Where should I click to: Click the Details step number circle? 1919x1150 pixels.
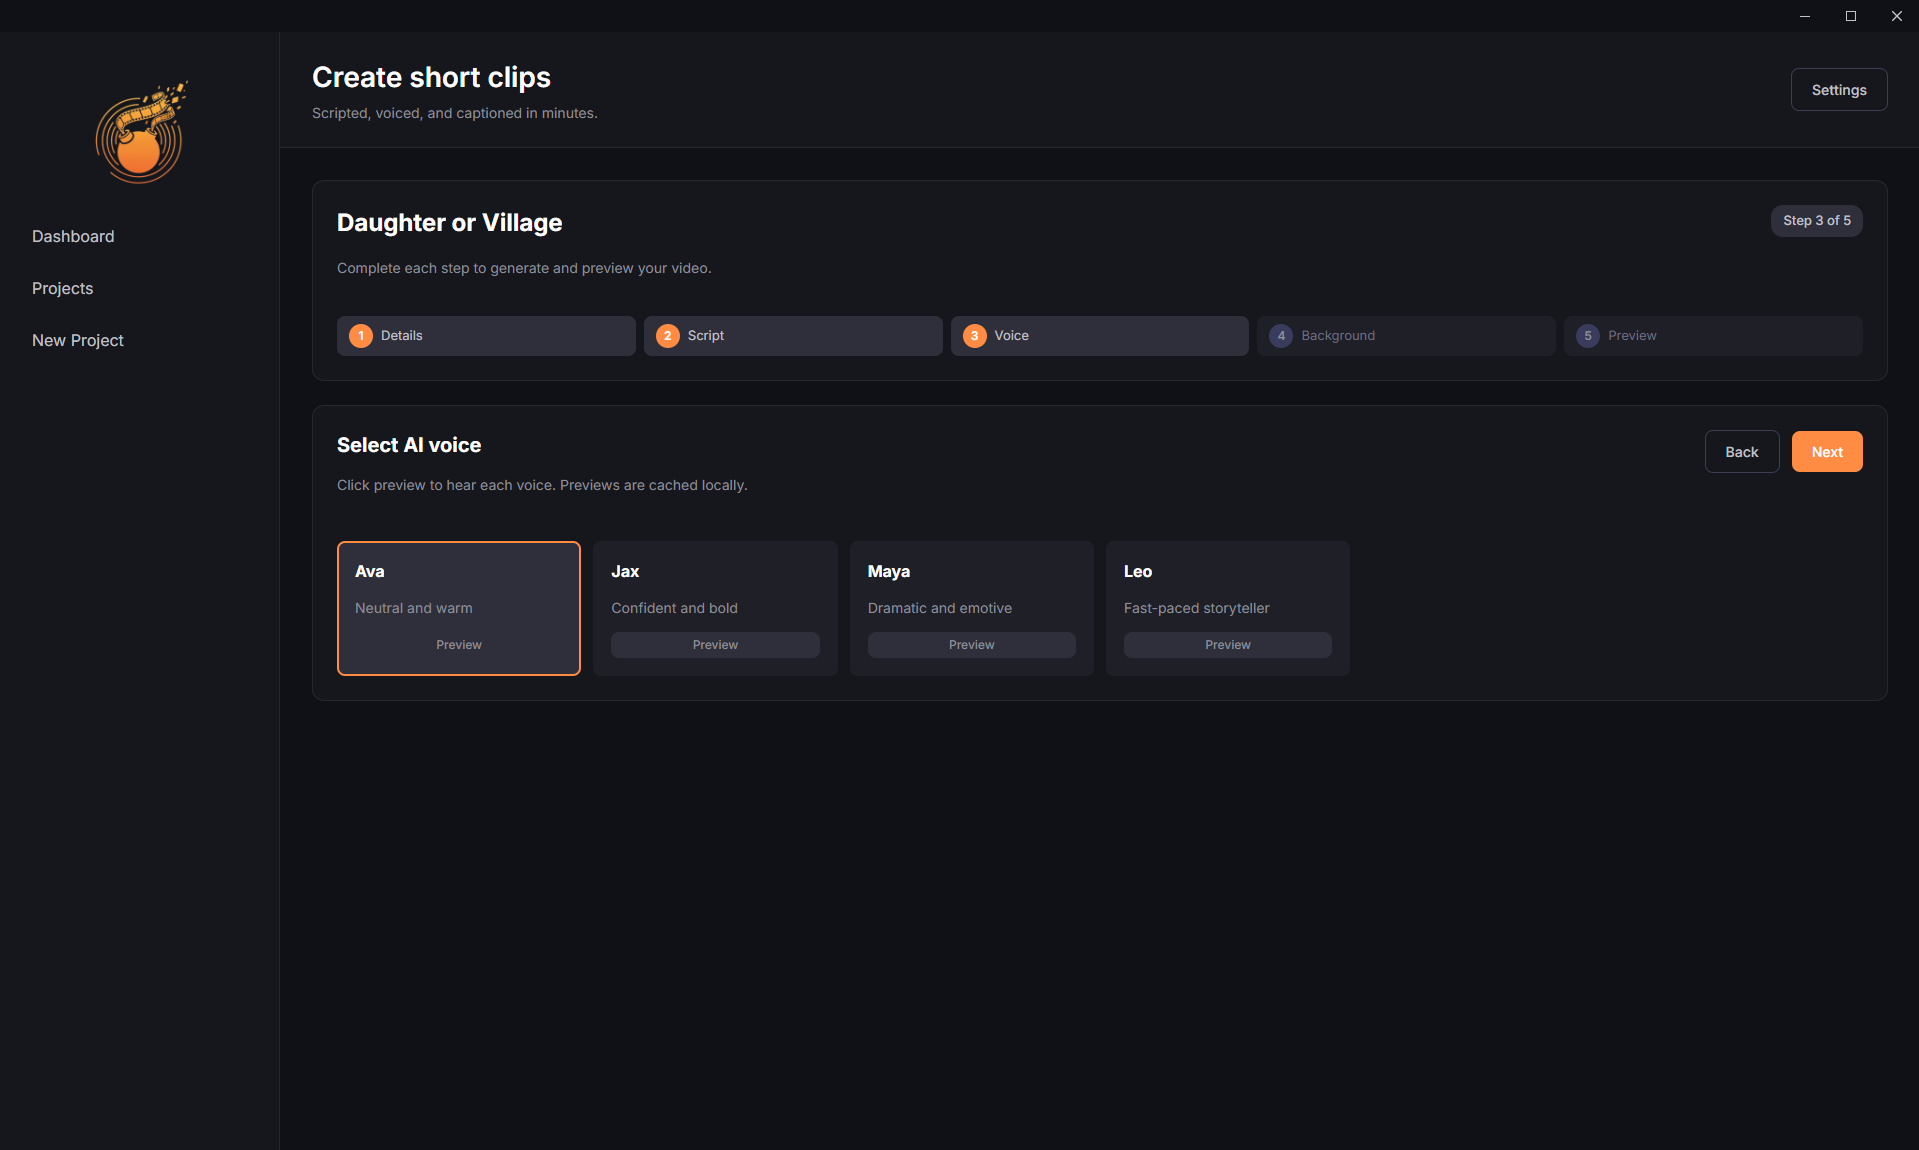(x=361, y=335)
